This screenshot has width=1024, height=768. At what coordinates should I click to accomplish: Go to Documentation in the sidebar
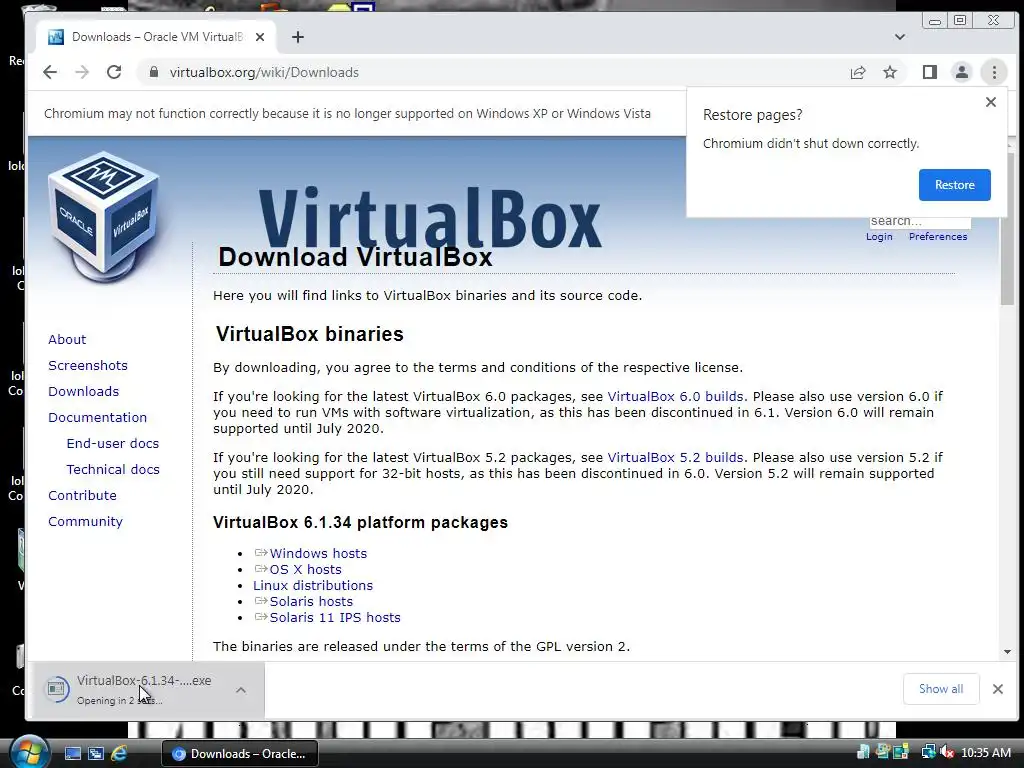click(97, 417)
